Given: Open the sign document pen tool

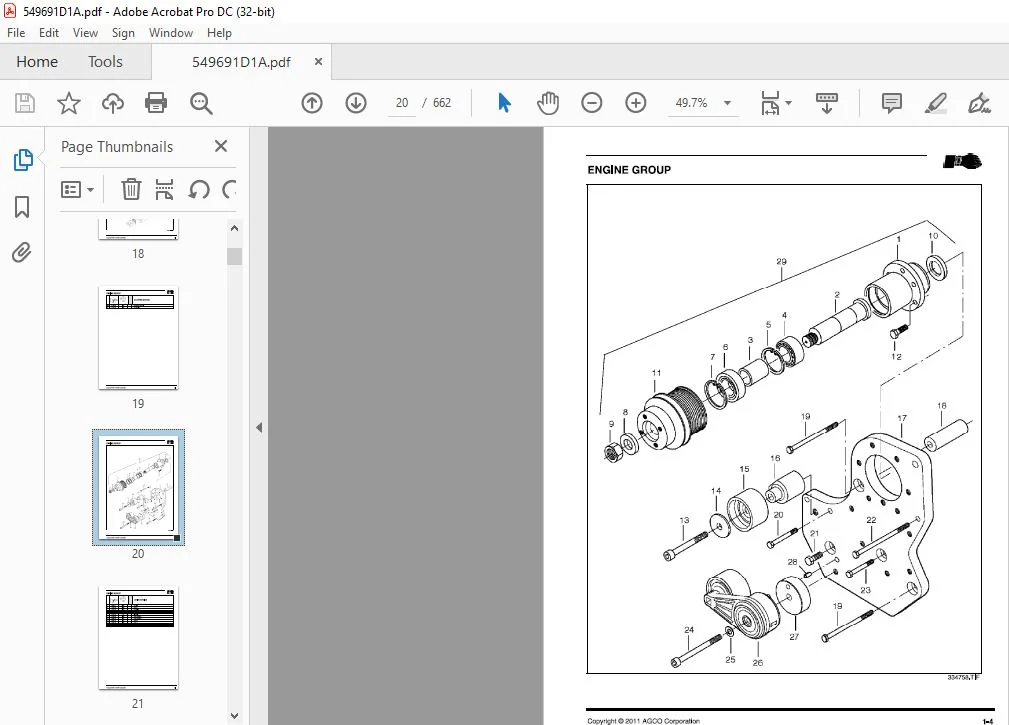Looking at the screenshot, I should [x=979, y=103].
